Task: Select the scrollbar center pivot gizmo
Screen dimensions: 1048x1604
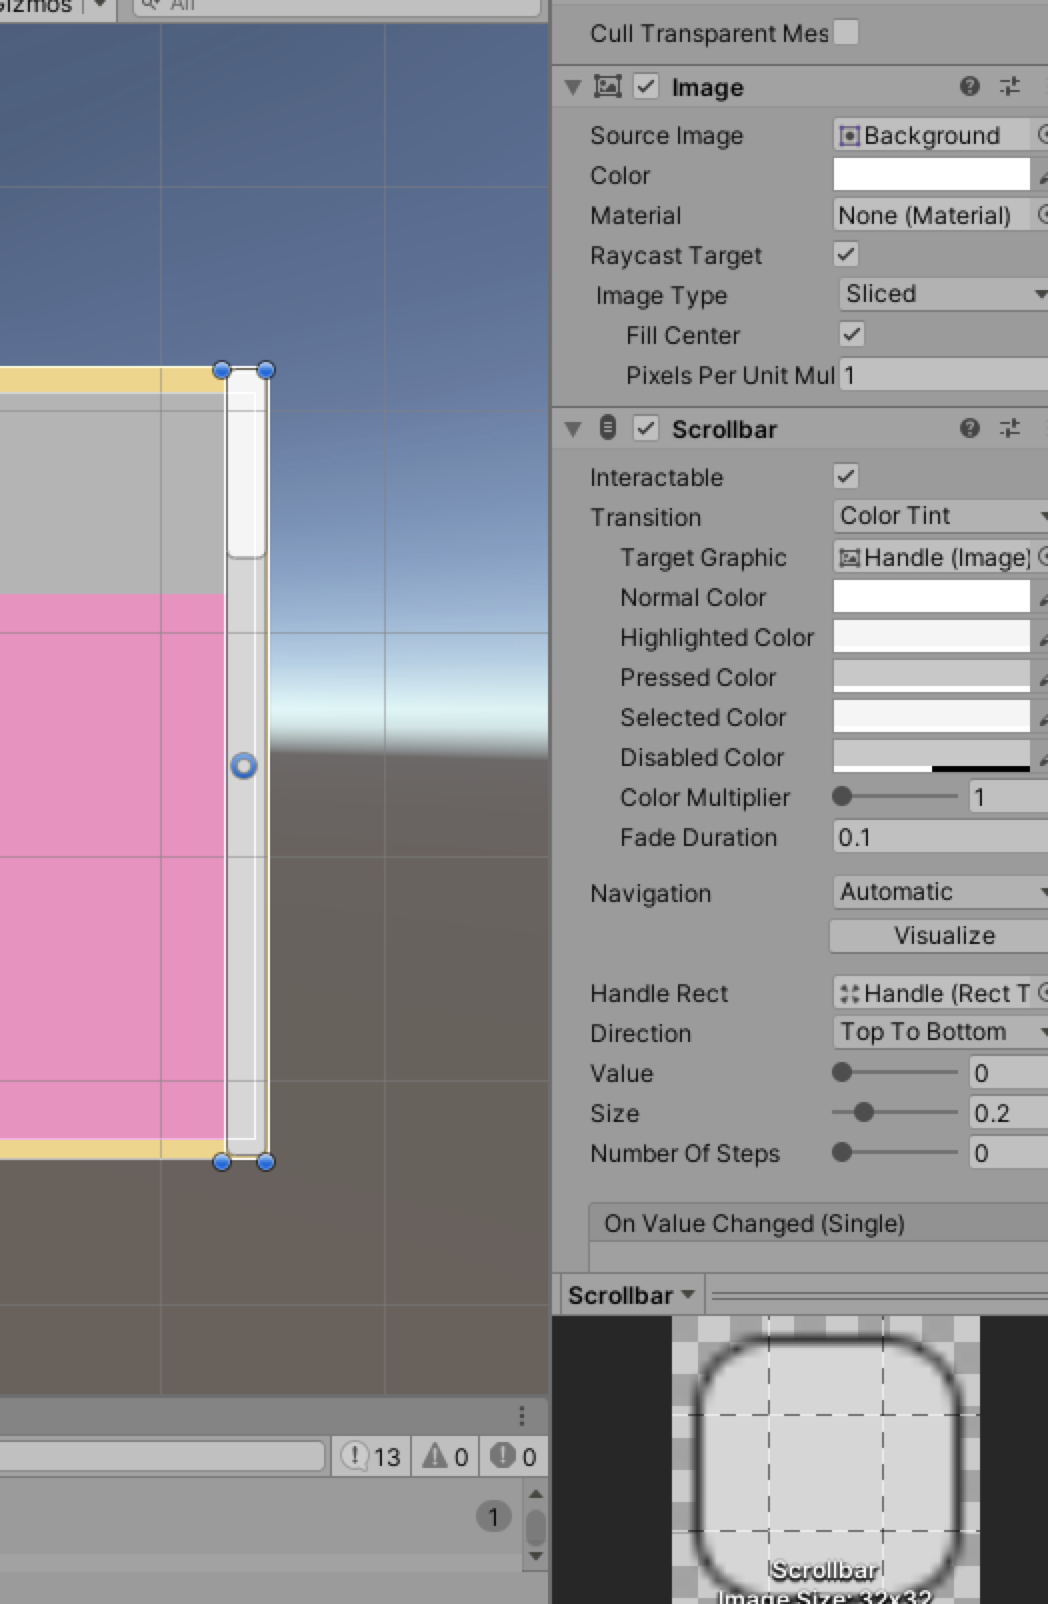Action: [244, 766]
